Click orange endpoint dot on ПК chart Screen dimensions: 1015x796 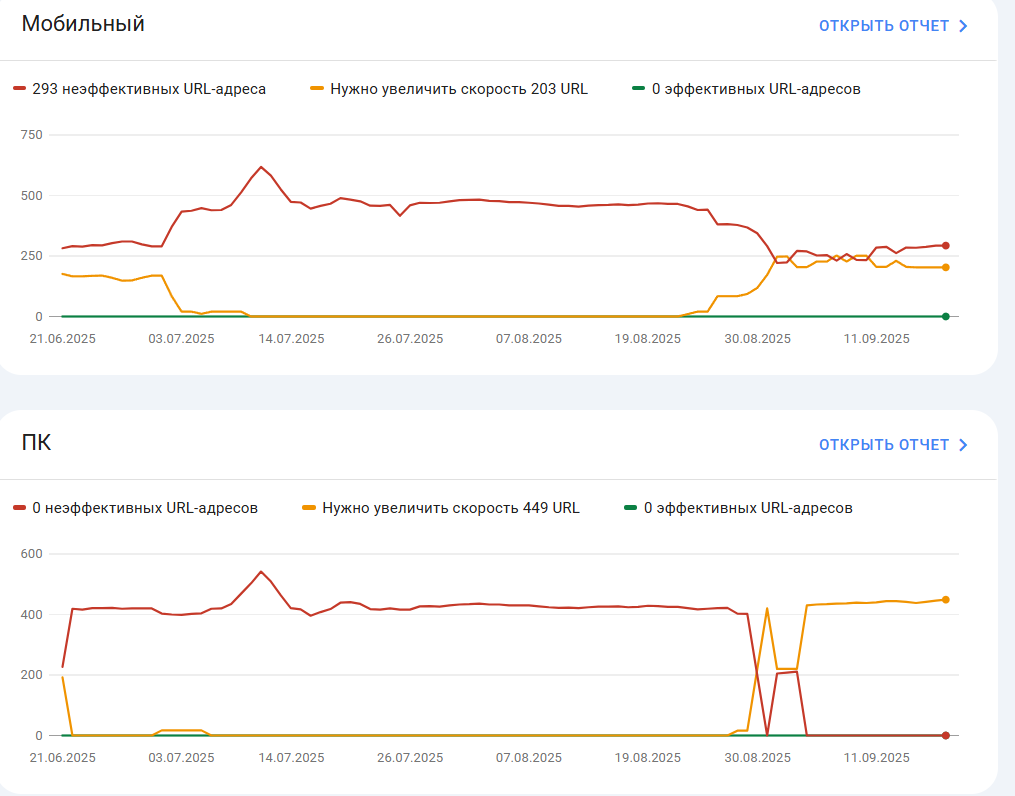[946, 600]
